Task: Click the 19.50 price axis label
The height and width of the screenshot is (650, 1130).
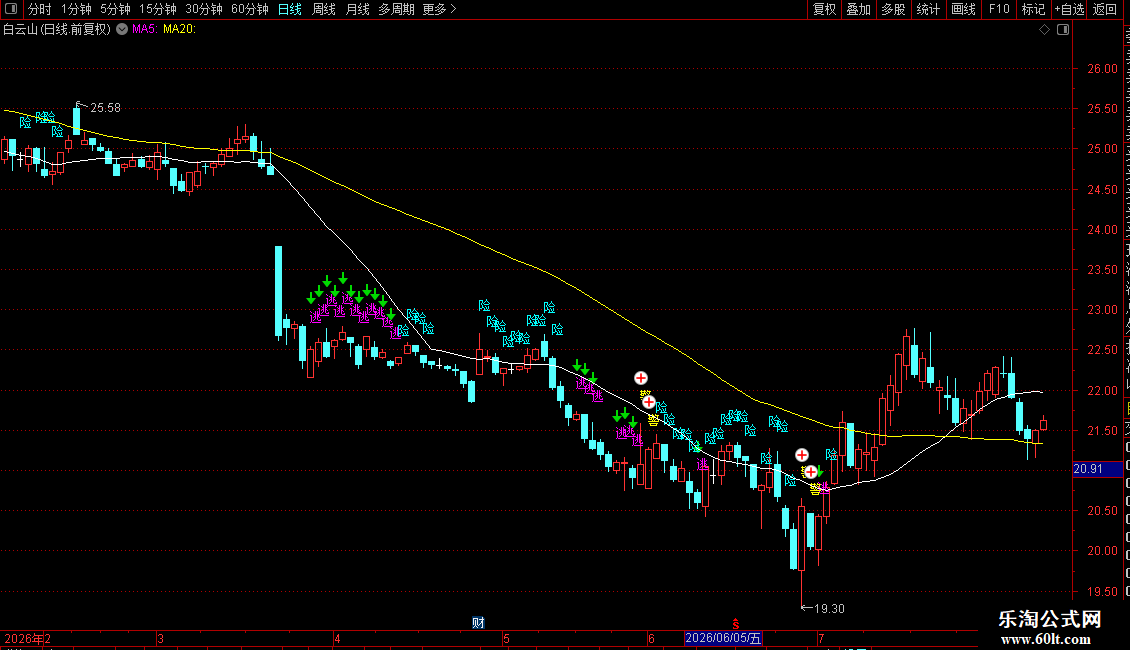Action: click(1102, 592)
